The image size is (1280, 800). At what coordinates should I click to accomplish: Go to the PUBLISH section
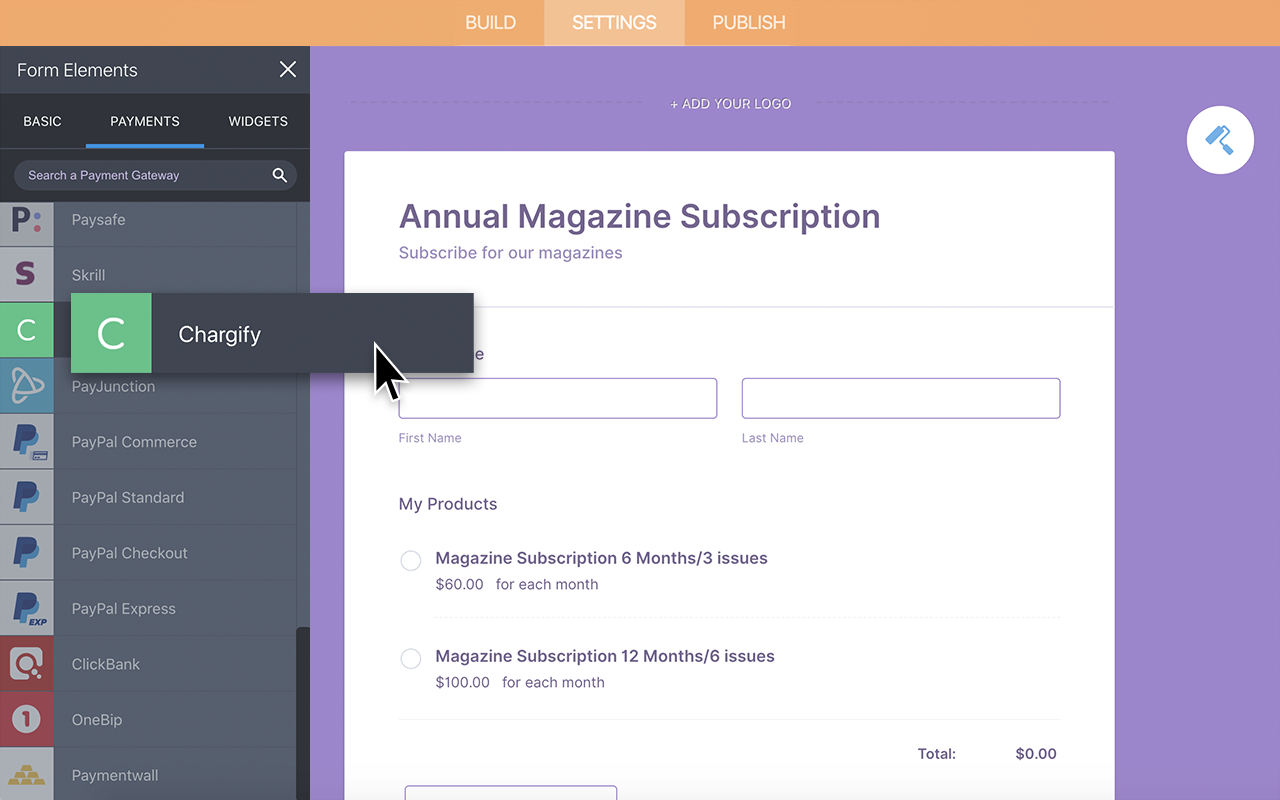pyautogui.click(x=746, y=22)
